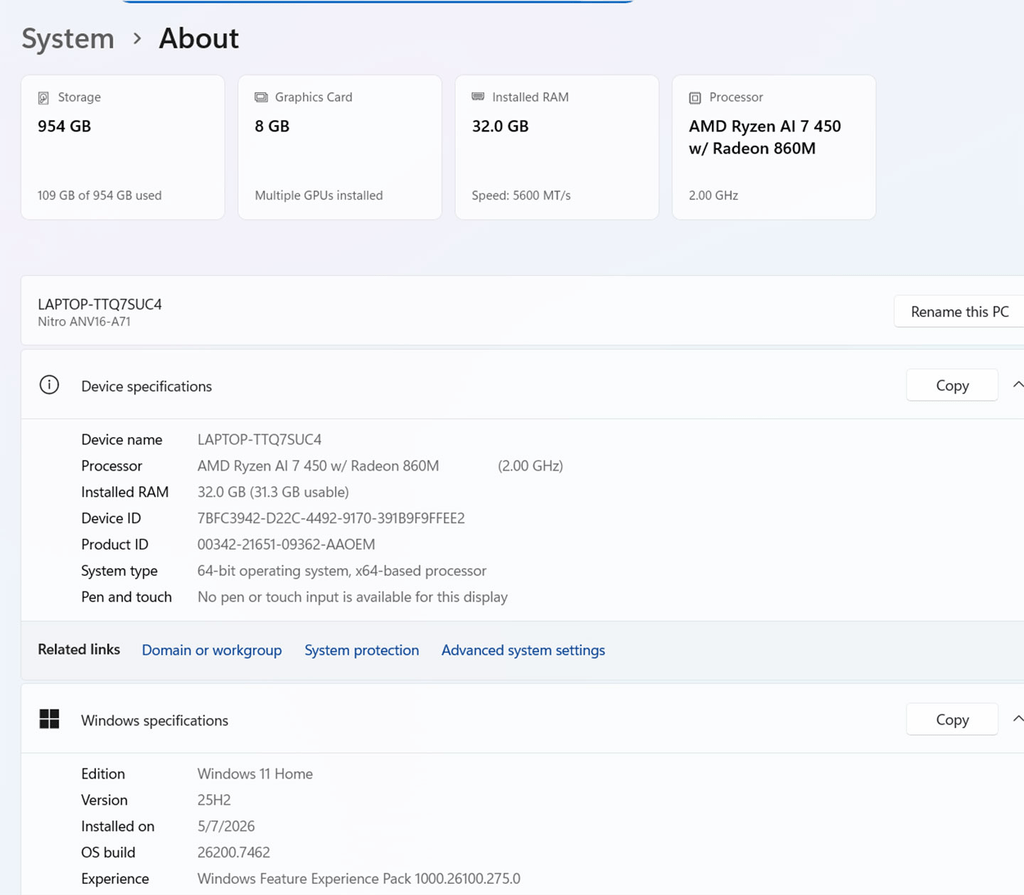
Task: Click the 'Device specifications' heading
Action: coord(146,386)
